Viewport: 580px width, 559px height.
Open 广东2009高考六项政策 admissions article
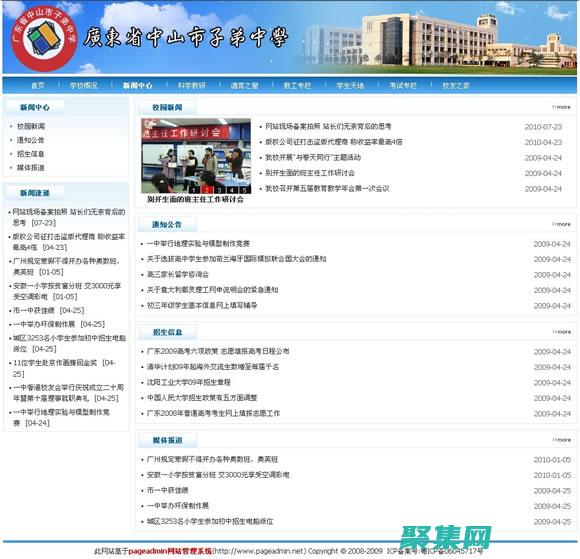(218, 351)
